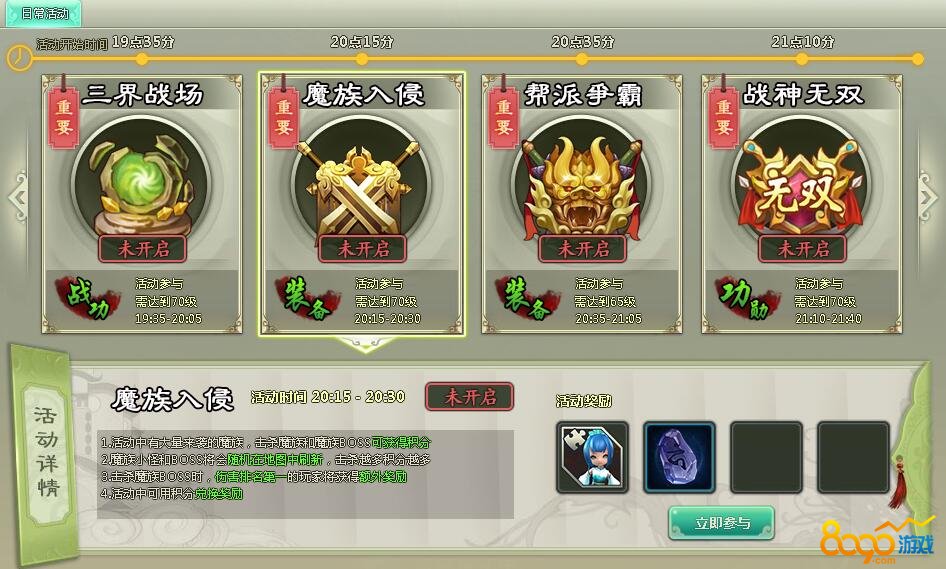
Task: Show next activities with right arrow
Action: tap(928, 197)
